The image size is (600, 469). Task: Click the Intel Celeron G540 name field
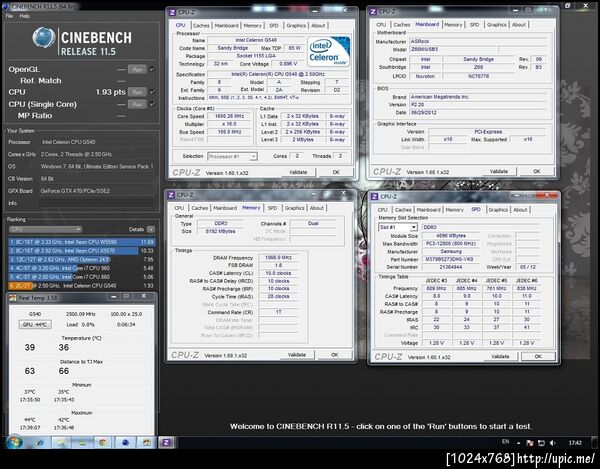coord(256,40)
